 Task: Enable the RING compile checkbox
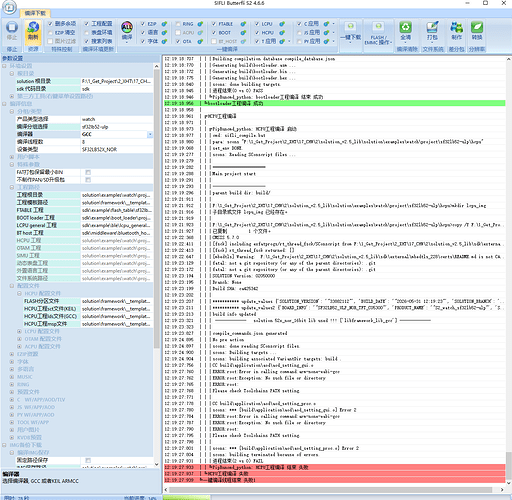pos(178,24)
